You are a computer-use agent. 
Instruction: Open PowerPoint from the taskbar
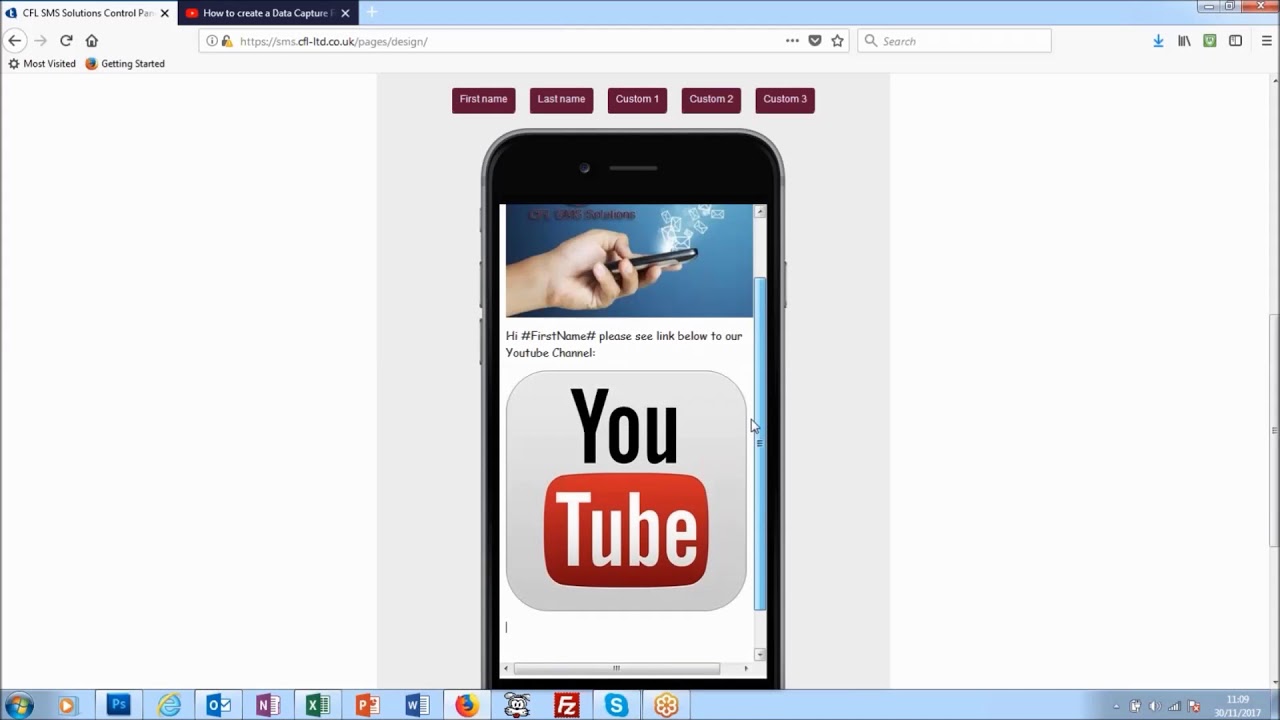[x=367, y=705]
